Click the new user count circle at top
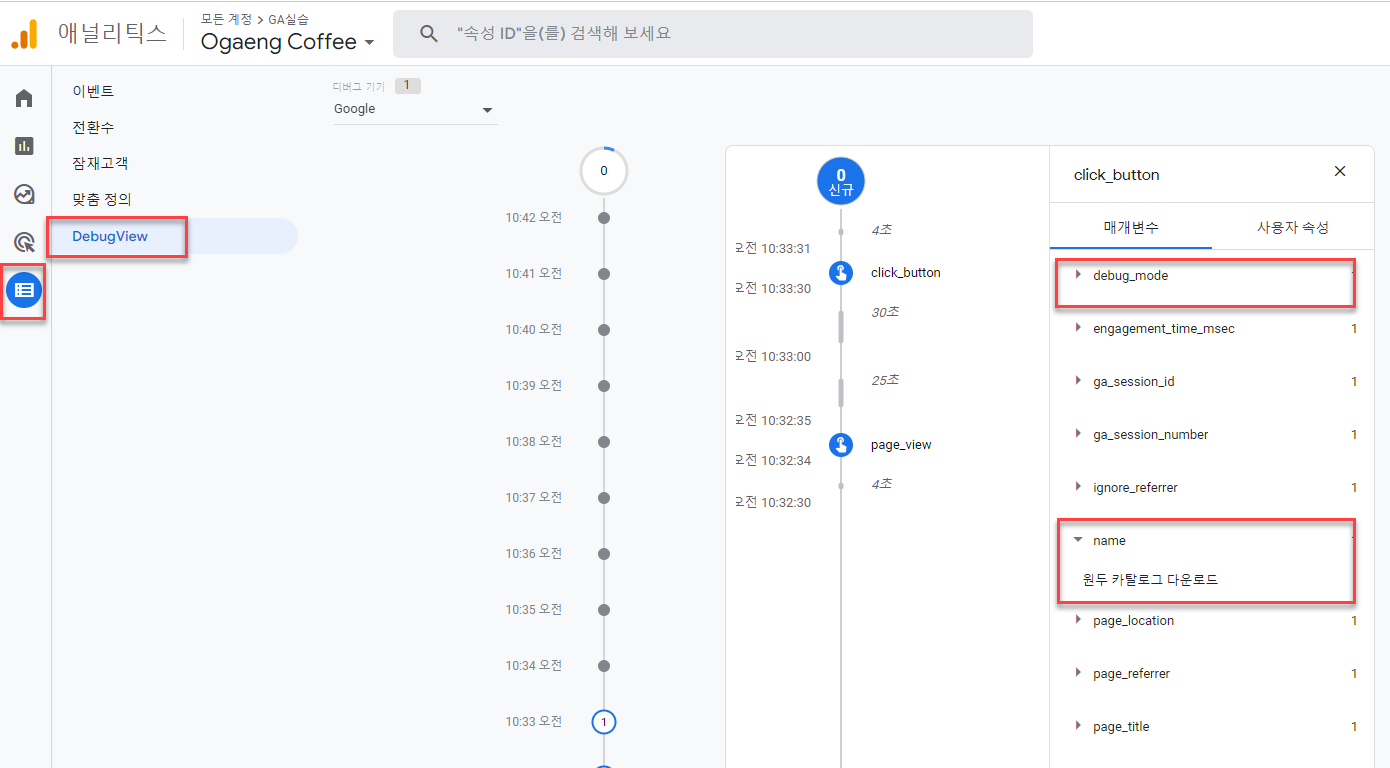This screenshot has height=768, width=1390. coord(841,181)
